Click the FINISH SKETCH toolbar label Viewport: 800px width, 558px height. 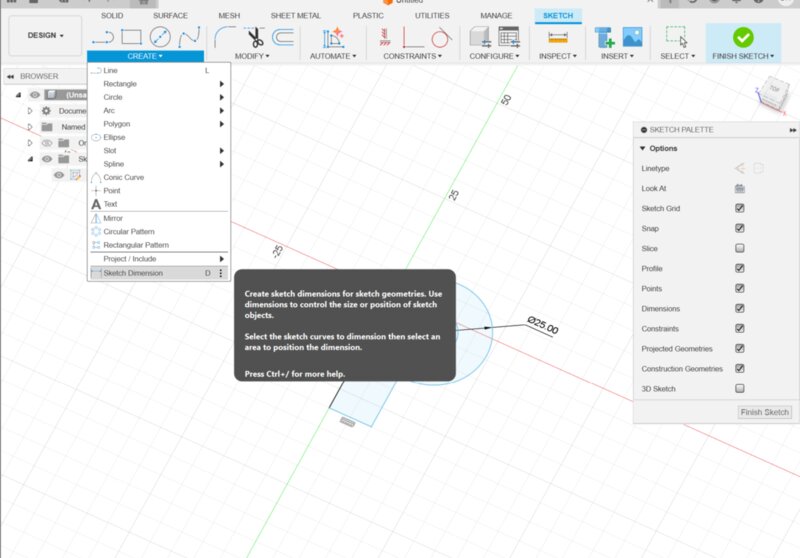tap(743, 56)
